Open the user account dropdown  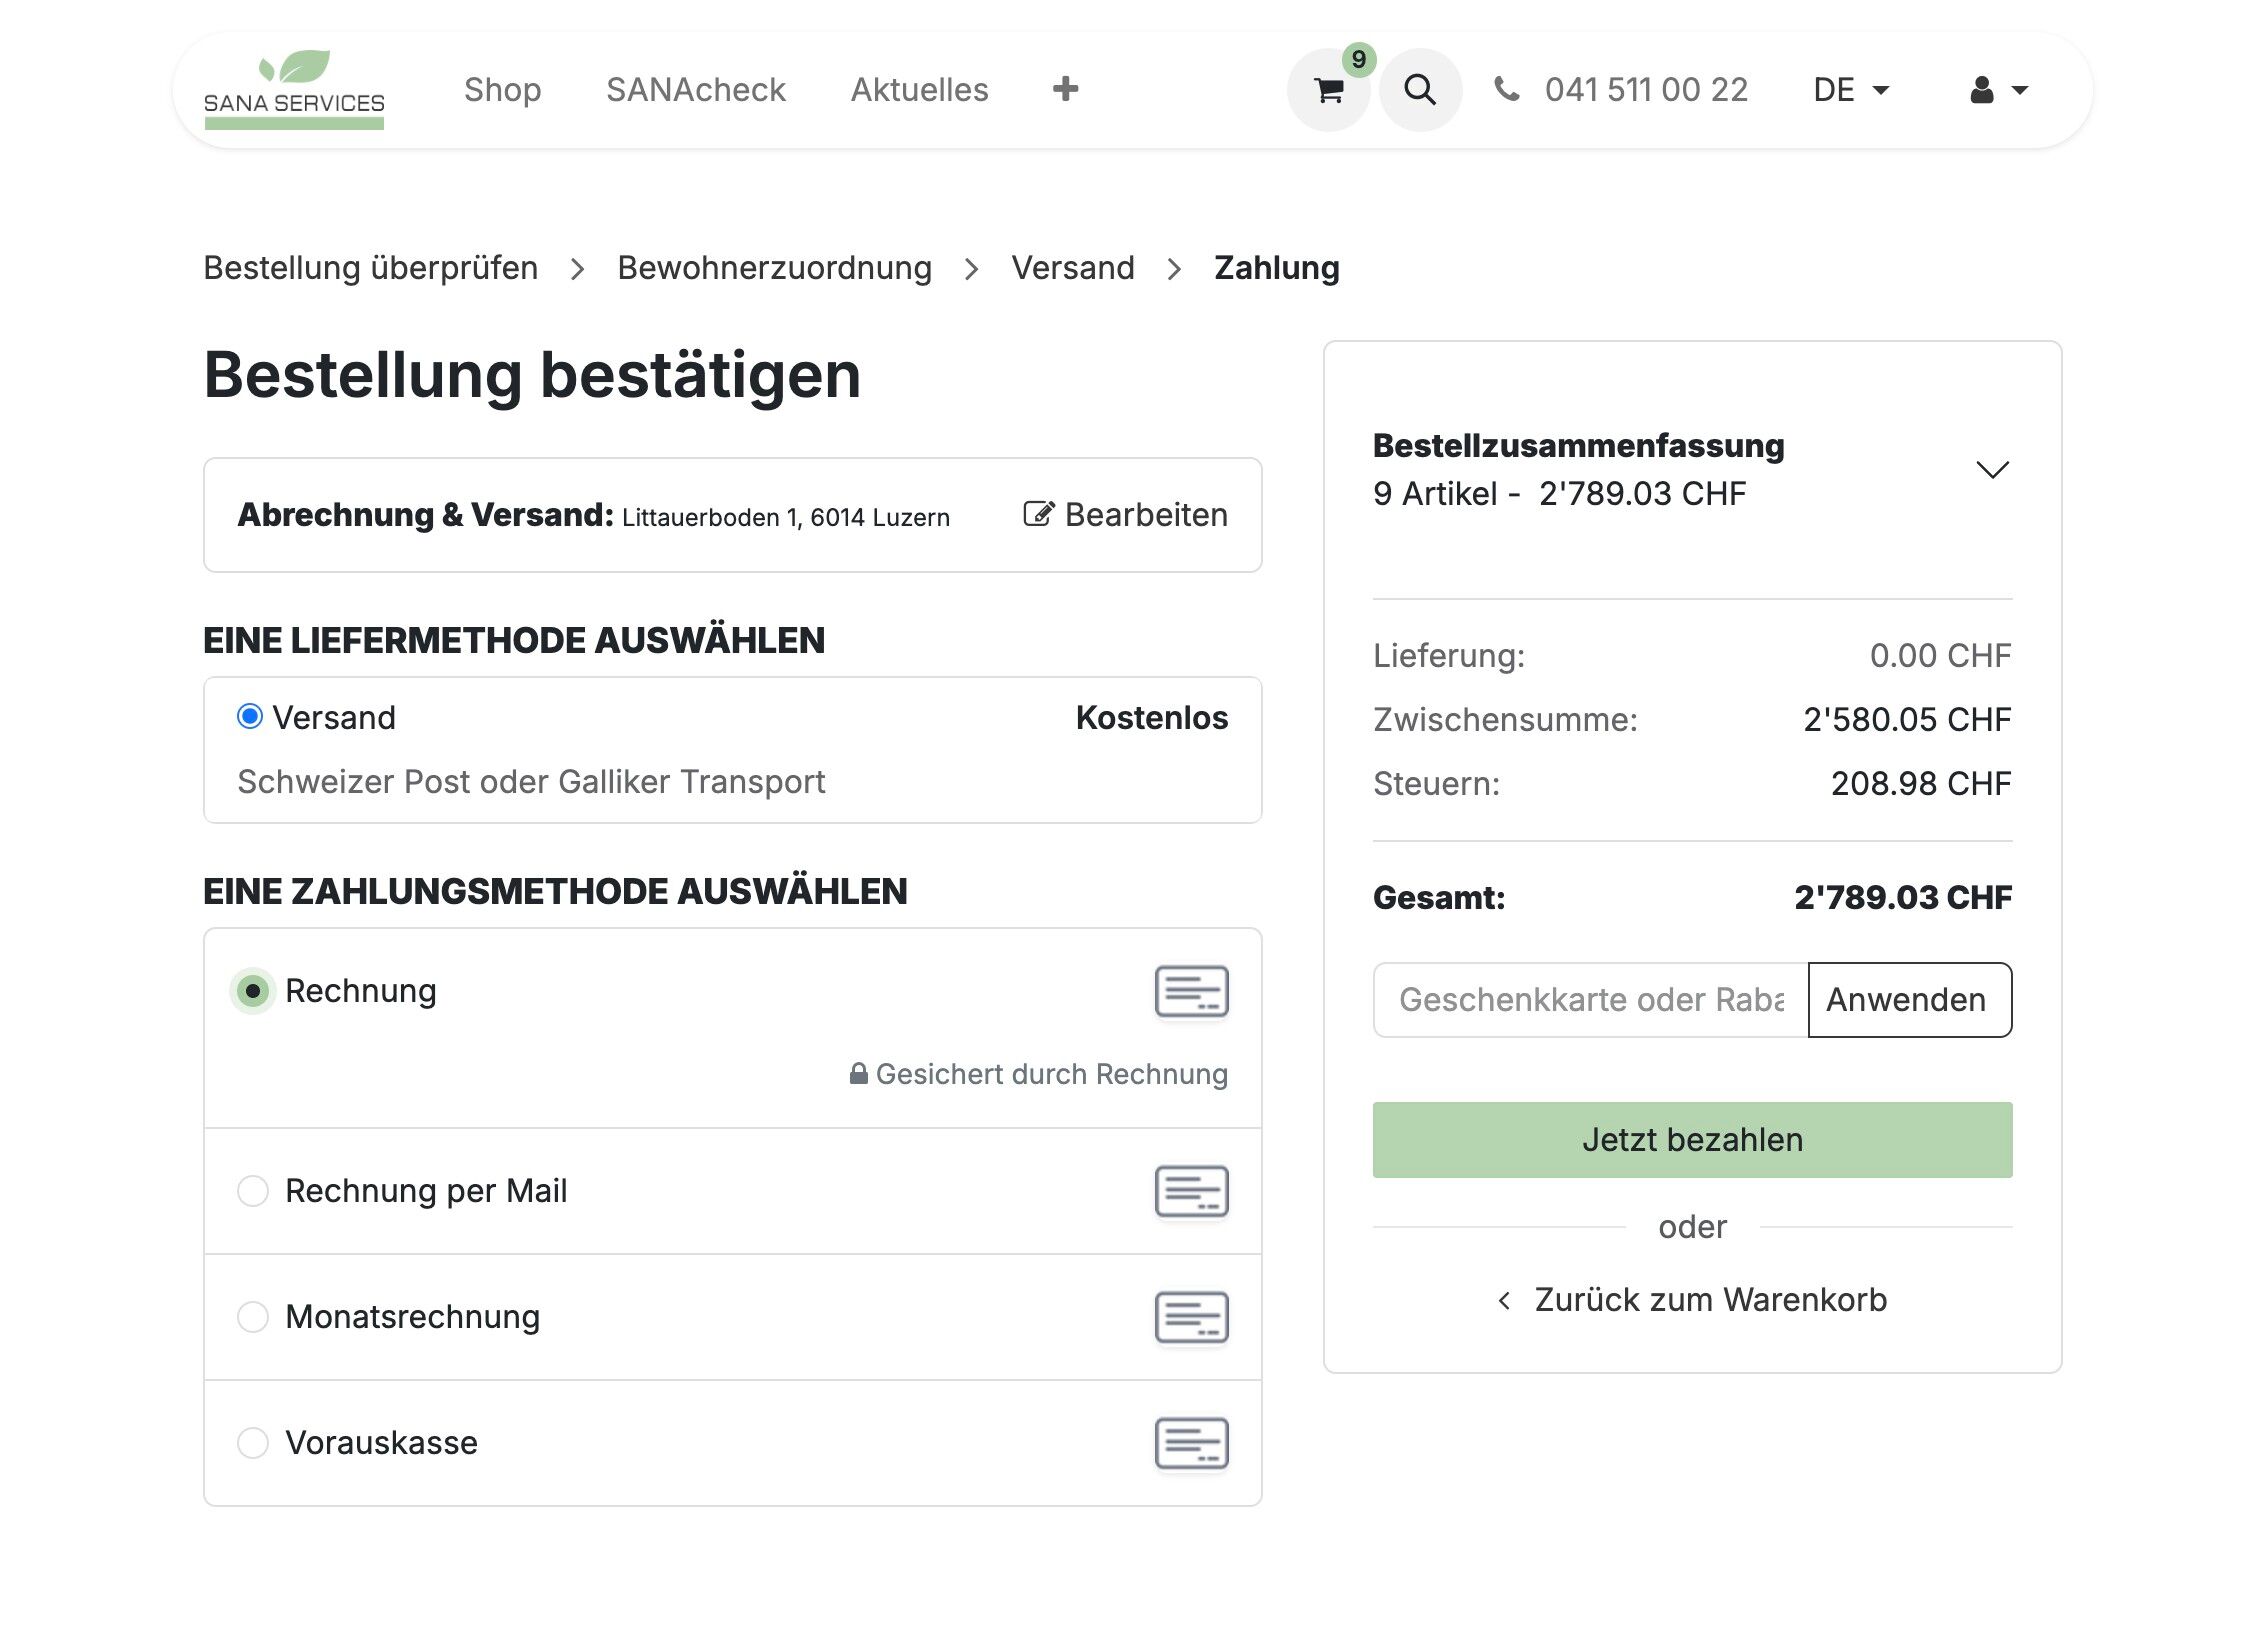click(1998, 90)
